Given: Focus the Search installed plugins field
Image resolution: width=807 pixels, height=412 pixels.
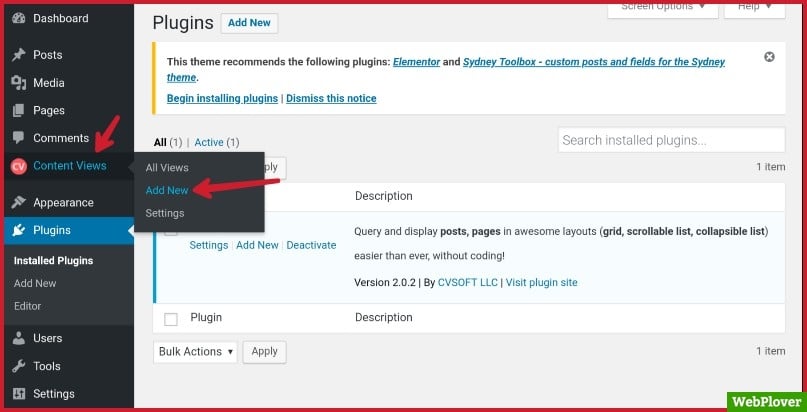Looking at the screenshot, I should (672, 140).
